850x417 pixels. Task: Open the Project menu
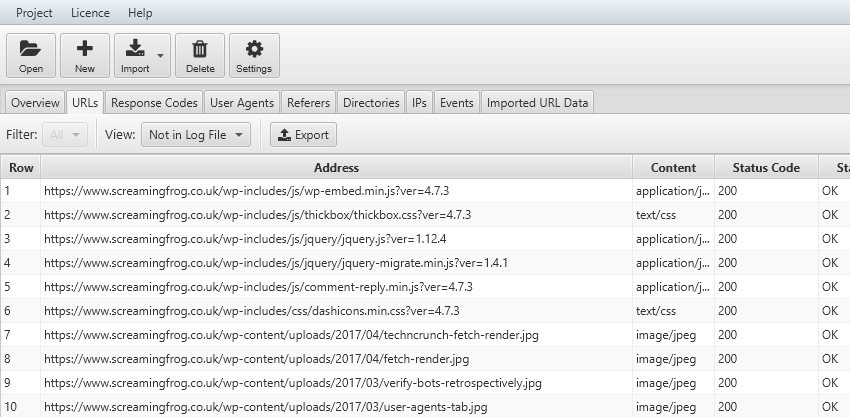(x=34, y=13)
